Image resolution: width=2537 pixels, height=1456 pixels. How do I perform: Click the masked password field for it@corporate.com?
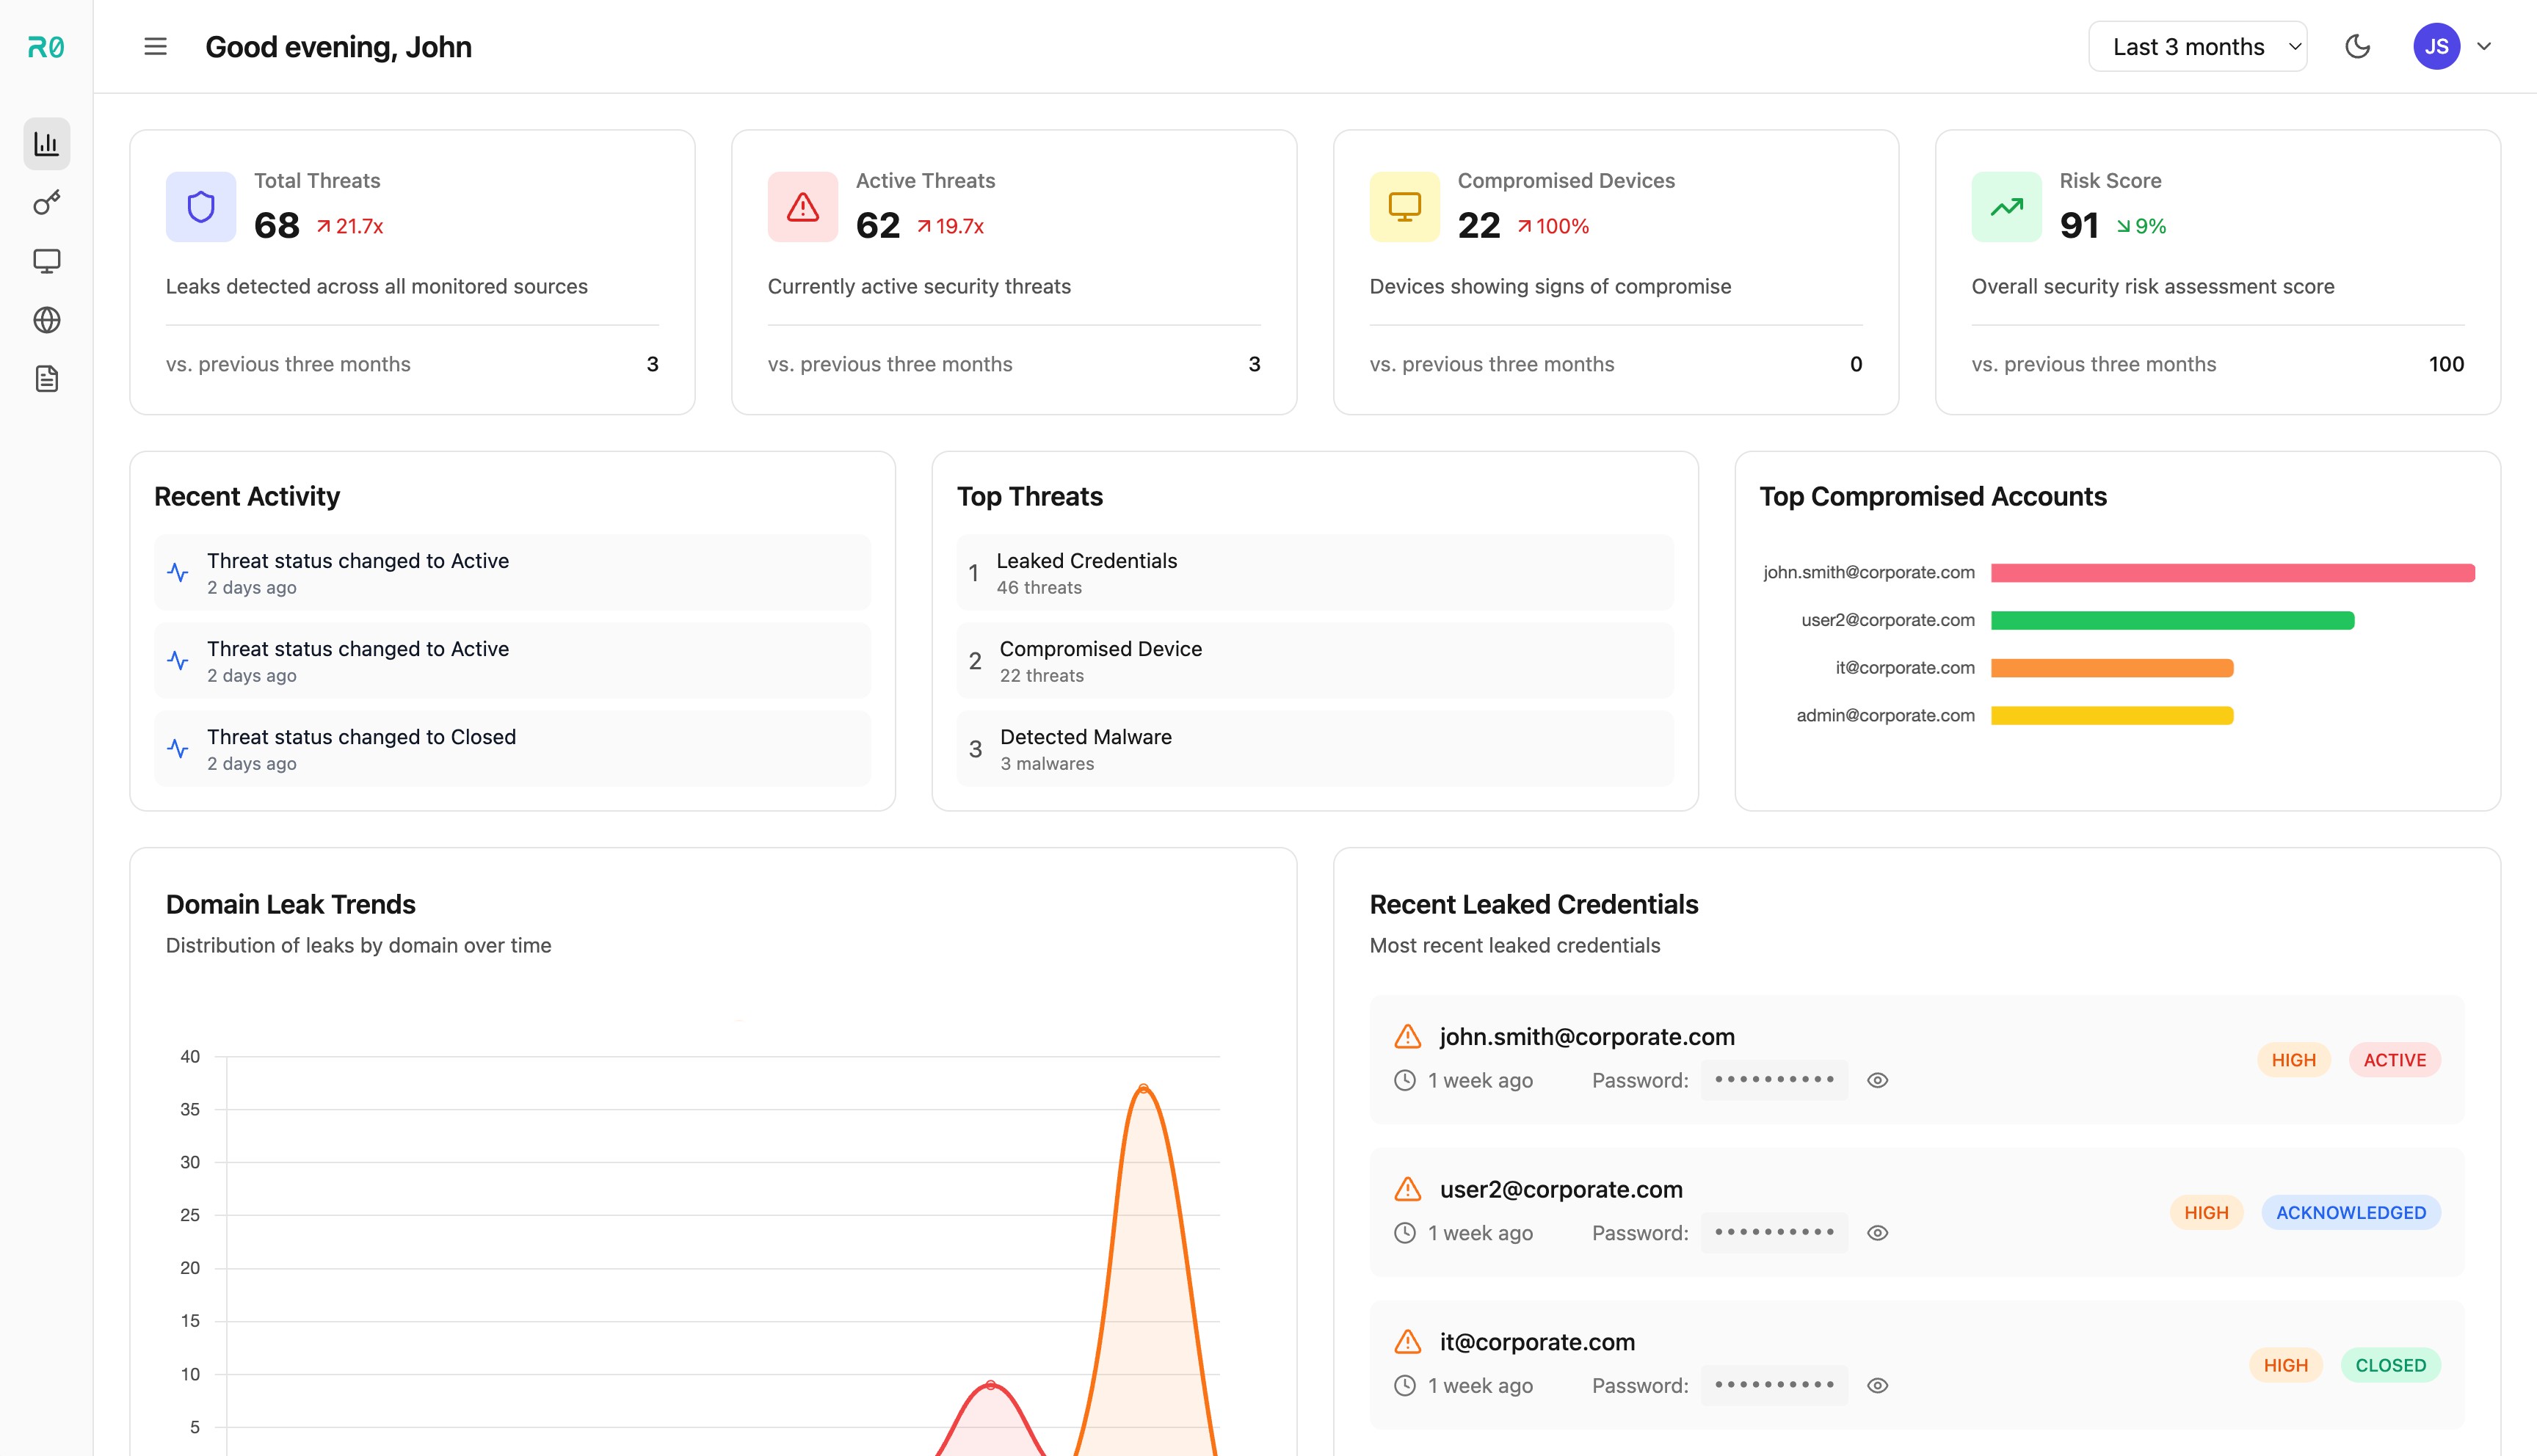1774,1386
